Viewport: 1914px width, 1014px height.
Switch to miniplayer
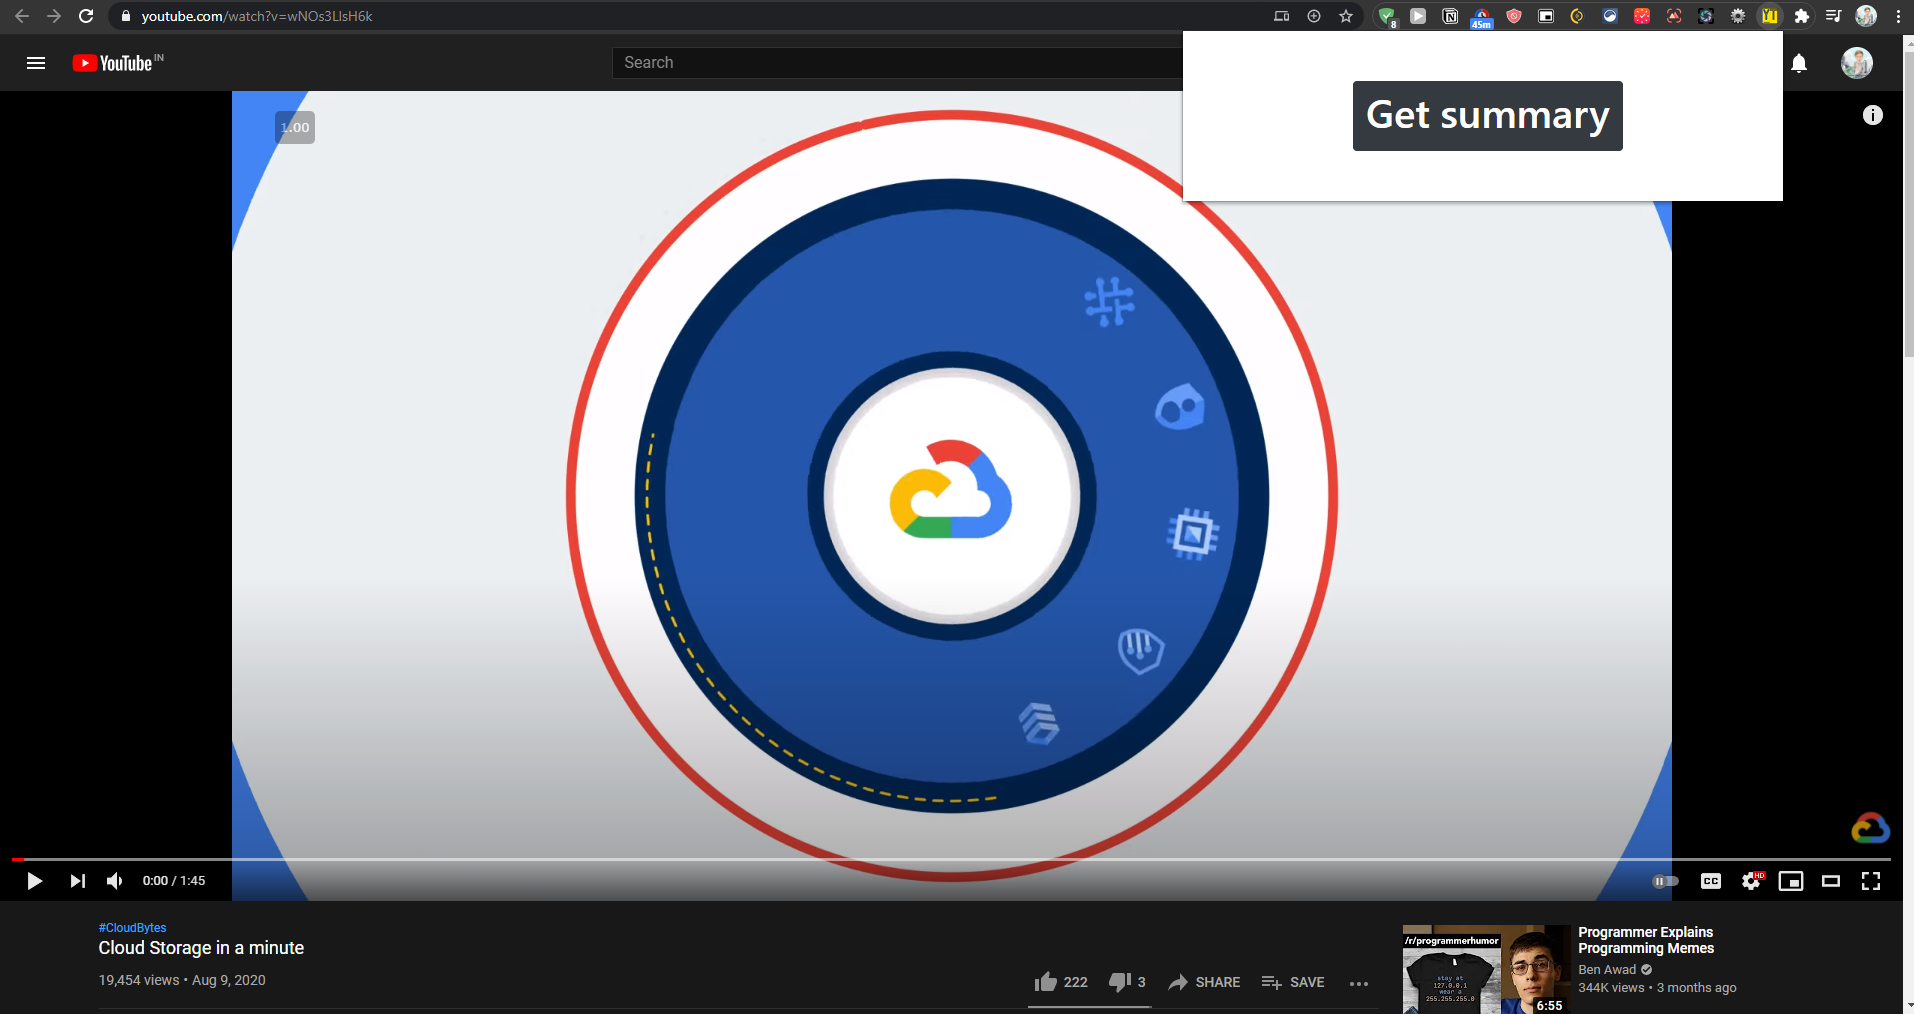[x=1791, y=881]
